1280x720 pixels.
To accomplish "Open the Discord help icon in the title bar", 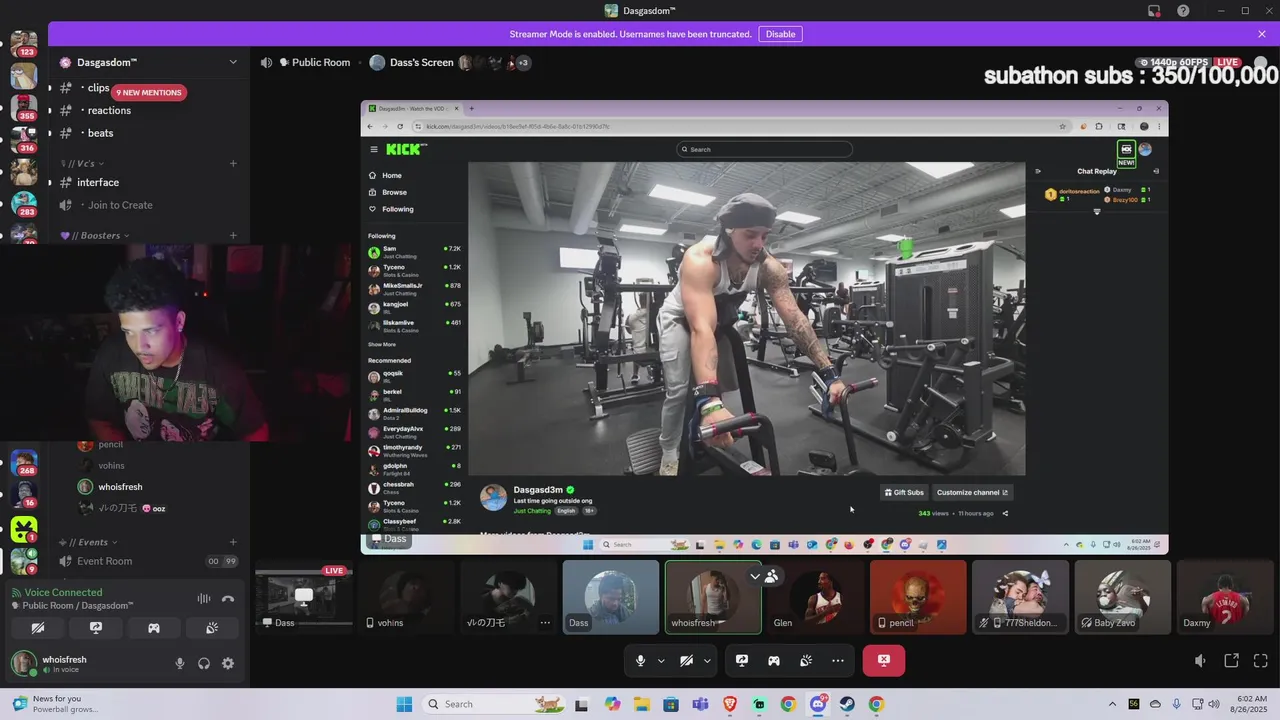I will [x=1184, y=11].
